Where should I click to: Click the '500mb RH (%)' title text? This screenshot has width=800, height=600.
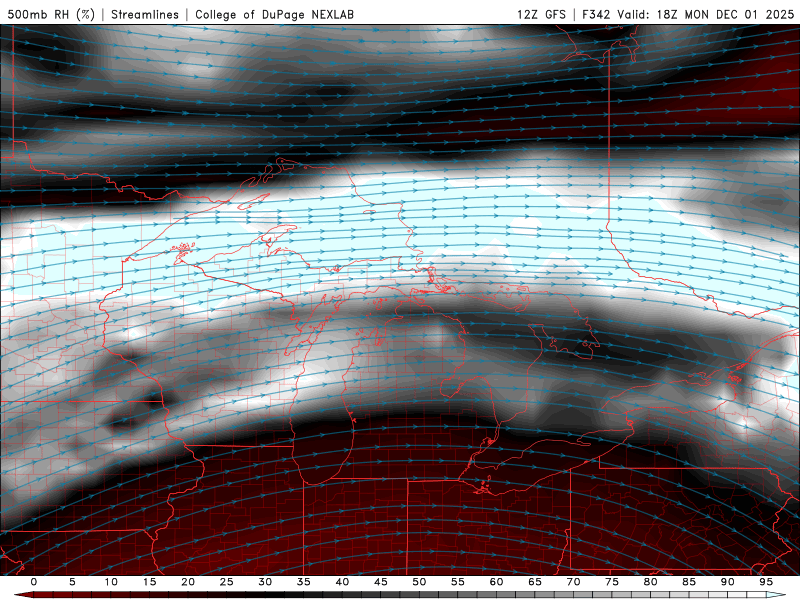[x=51, y=14]
